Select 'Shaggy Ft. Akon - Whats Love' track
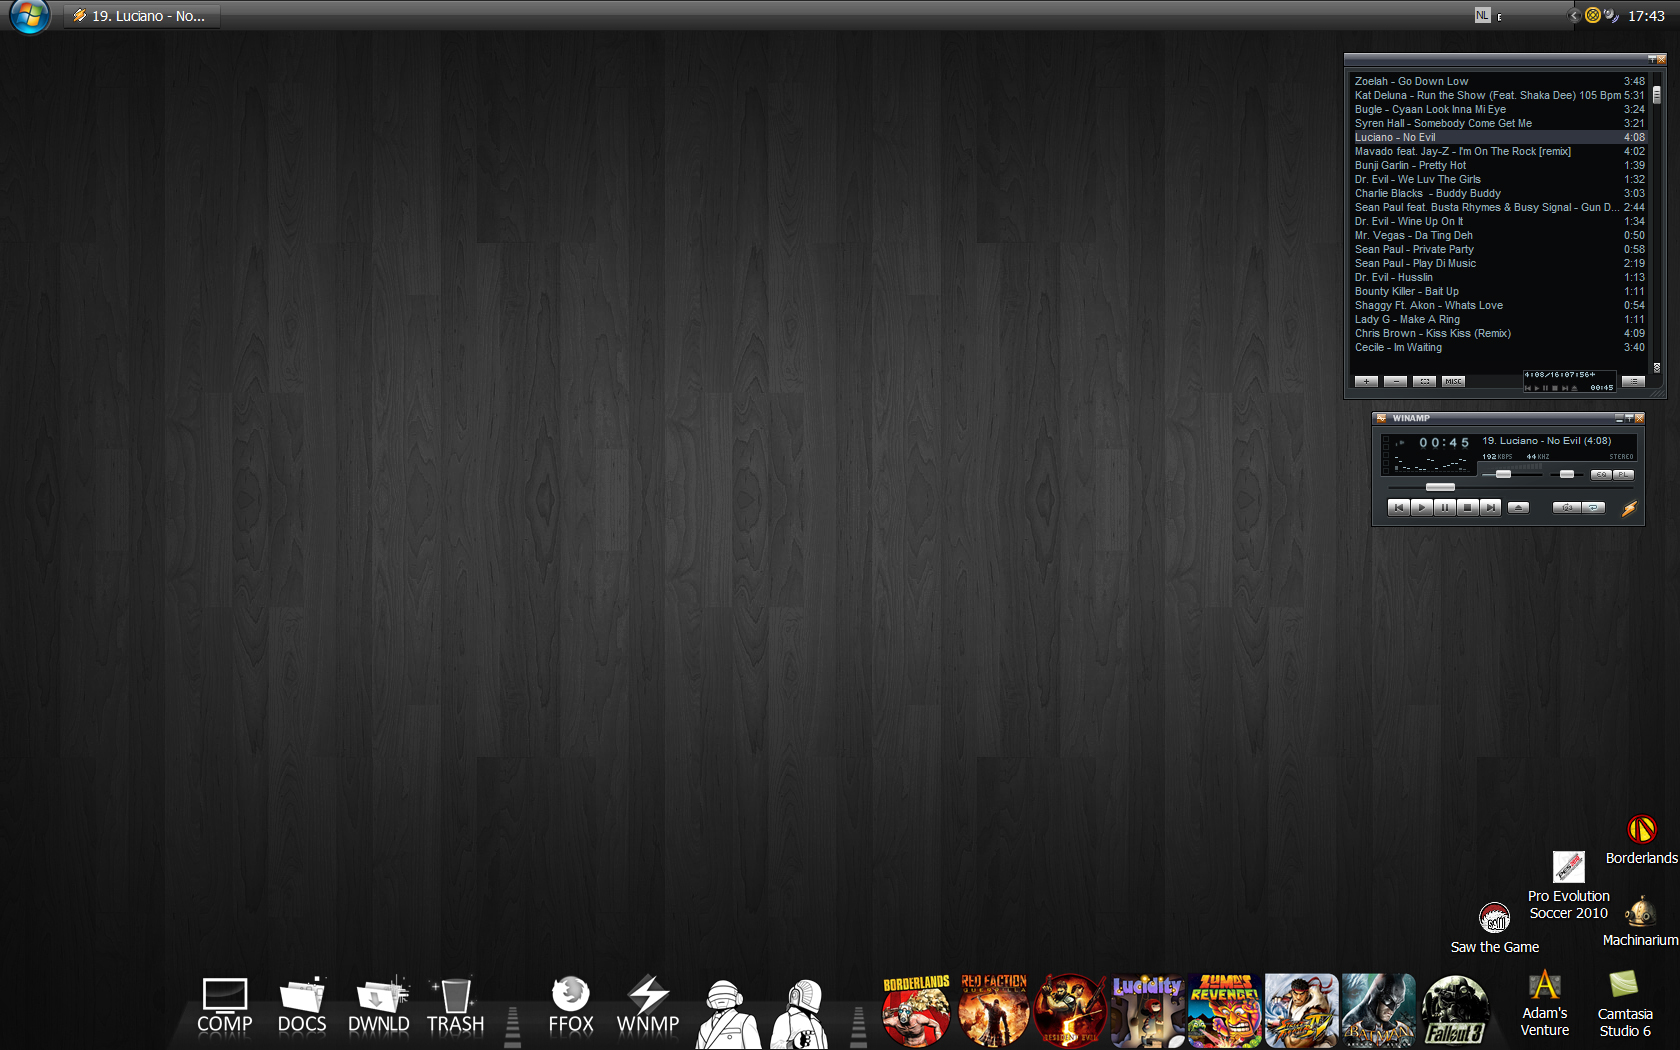1680x1050 pixels. 1499,306
